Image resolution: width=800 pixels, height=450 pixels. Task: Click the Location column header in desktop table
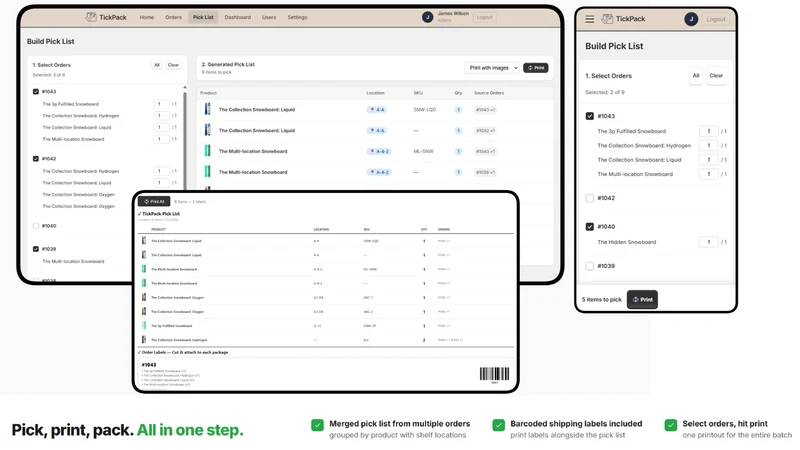(375, 93)
